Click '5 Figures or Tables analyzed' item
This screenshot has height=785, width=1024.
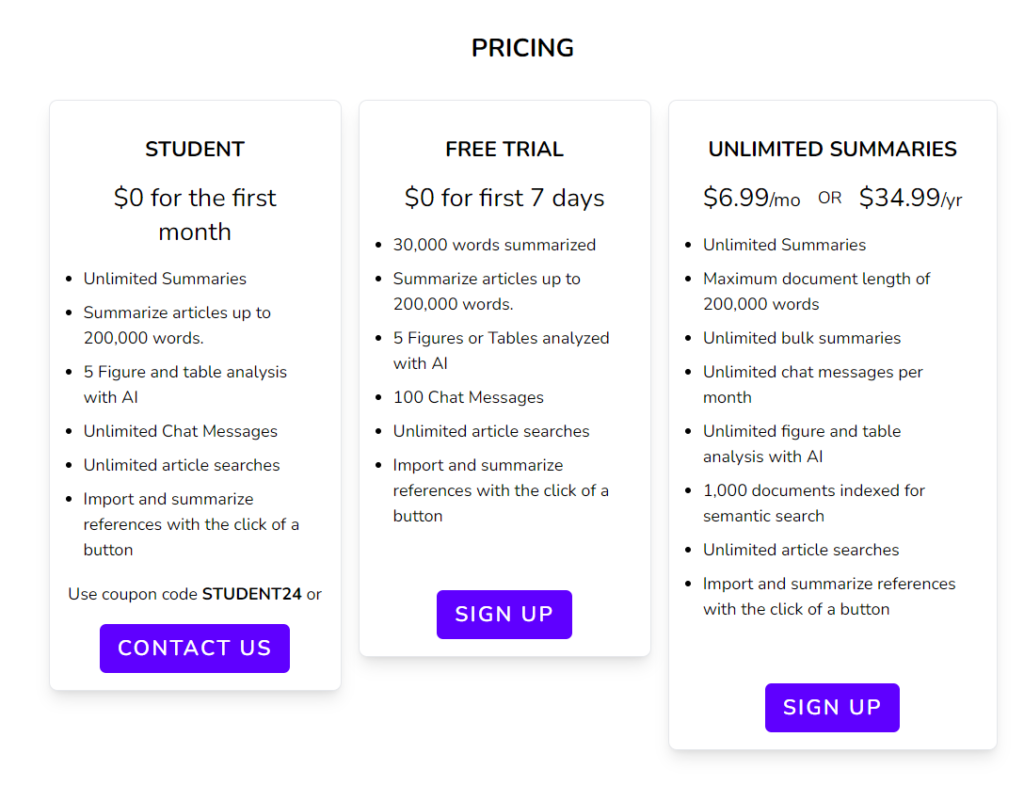click(x=501, y=350)
